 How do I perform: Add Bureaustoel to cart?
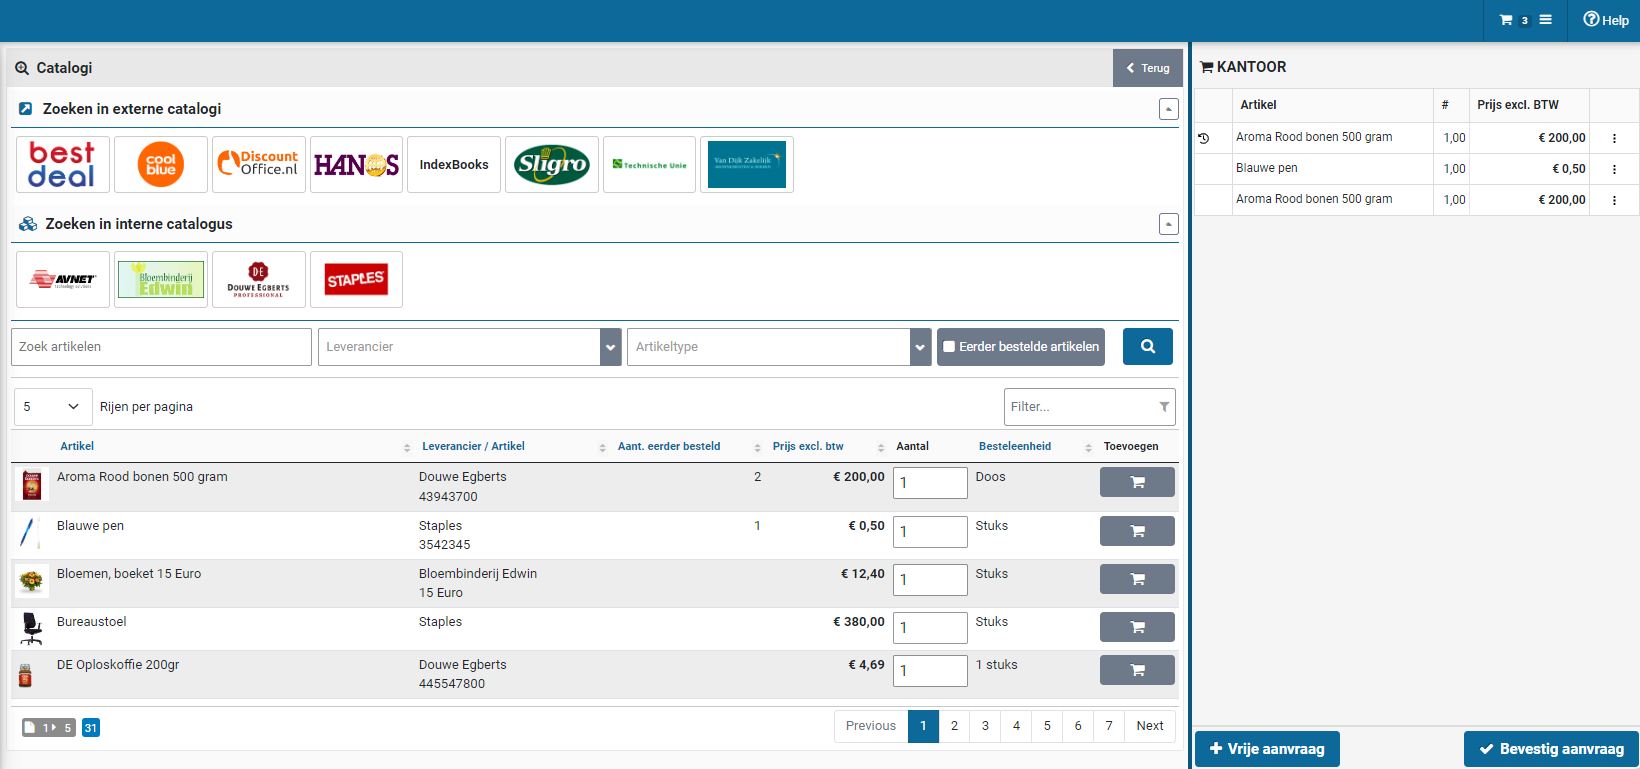point(1137,627)
